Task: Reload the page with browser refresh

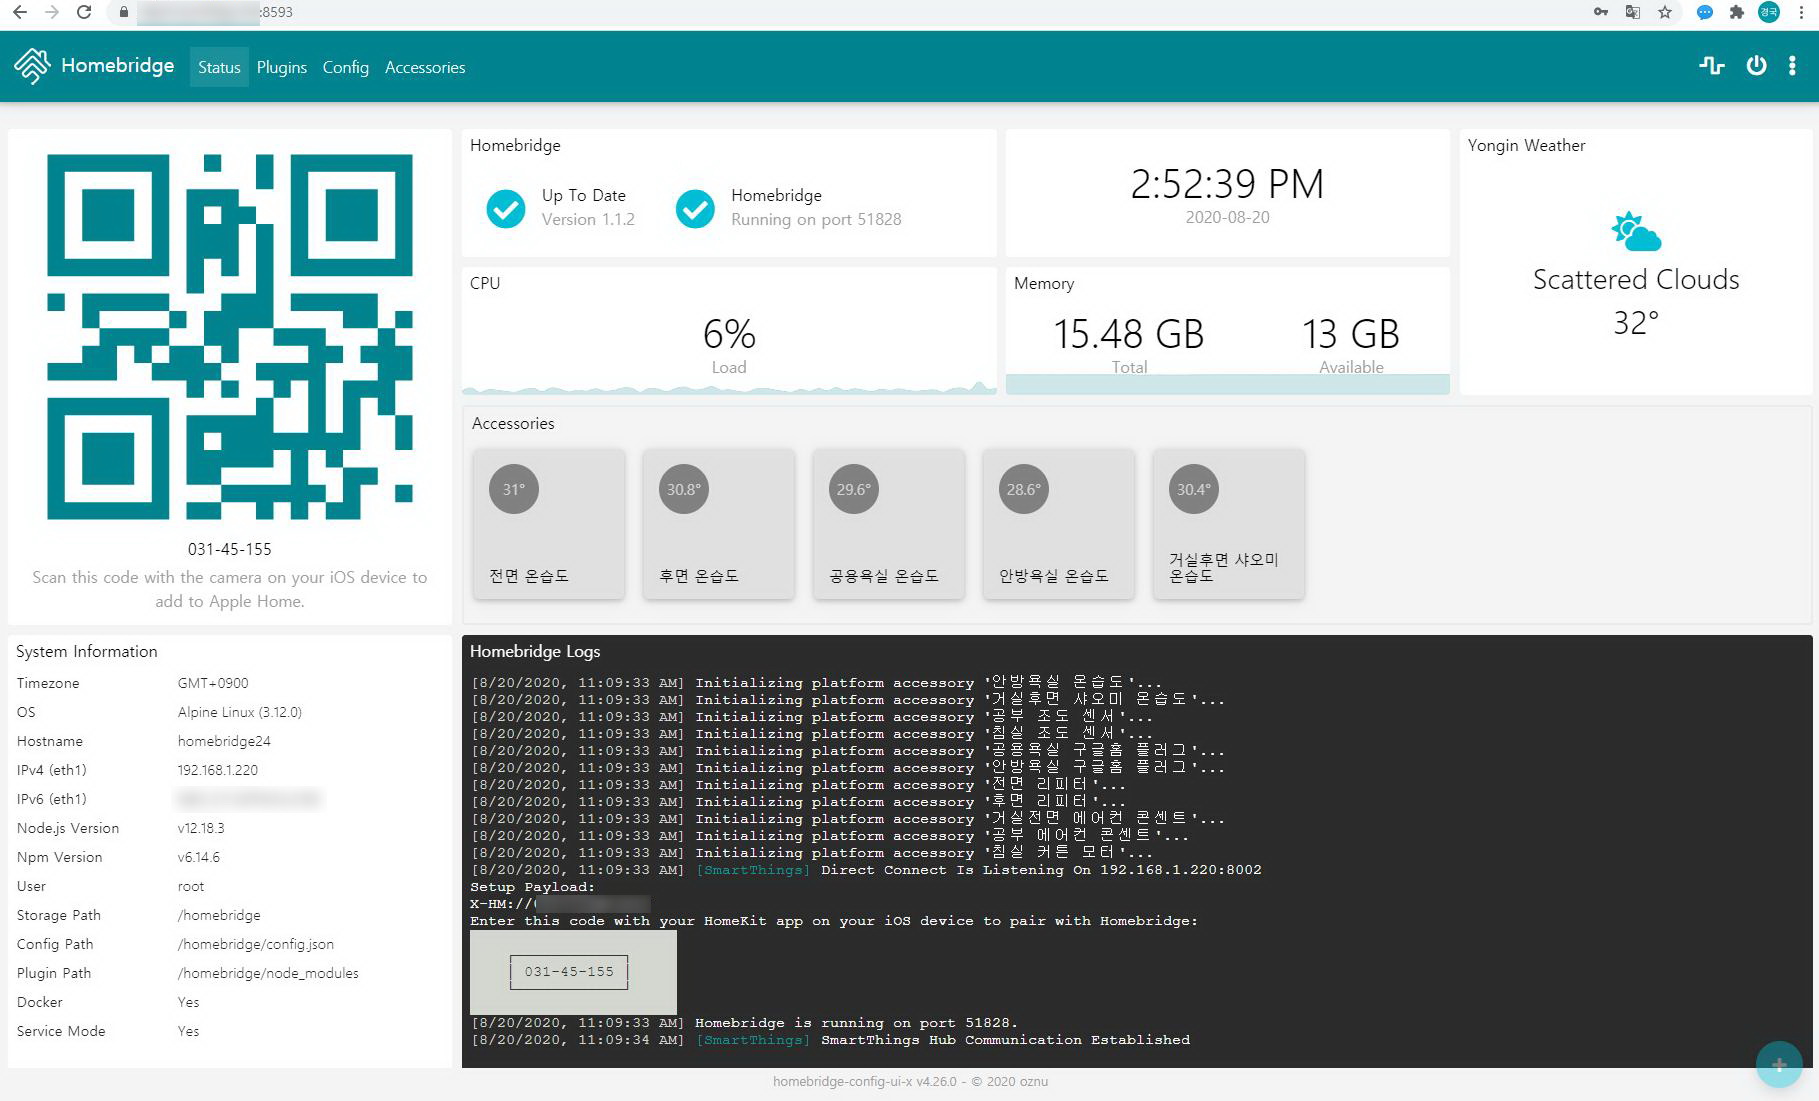Action: click(x=84, y=12)
